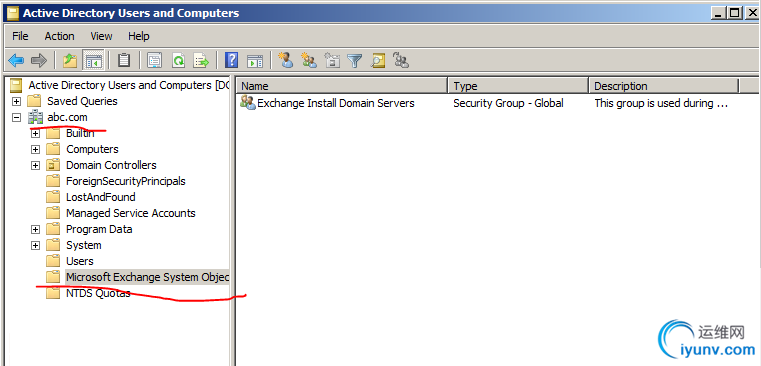Select the LostAndFound folder

(x=100, y=197)
